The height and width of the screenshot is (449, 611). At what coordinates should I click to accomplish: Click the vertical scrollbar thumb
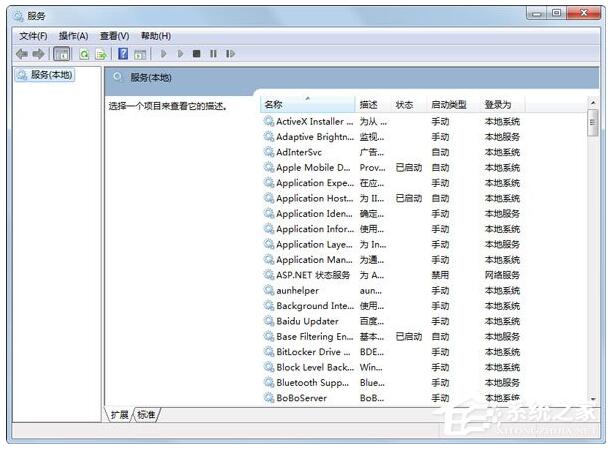pyautogui.click(x=593, y=123)
